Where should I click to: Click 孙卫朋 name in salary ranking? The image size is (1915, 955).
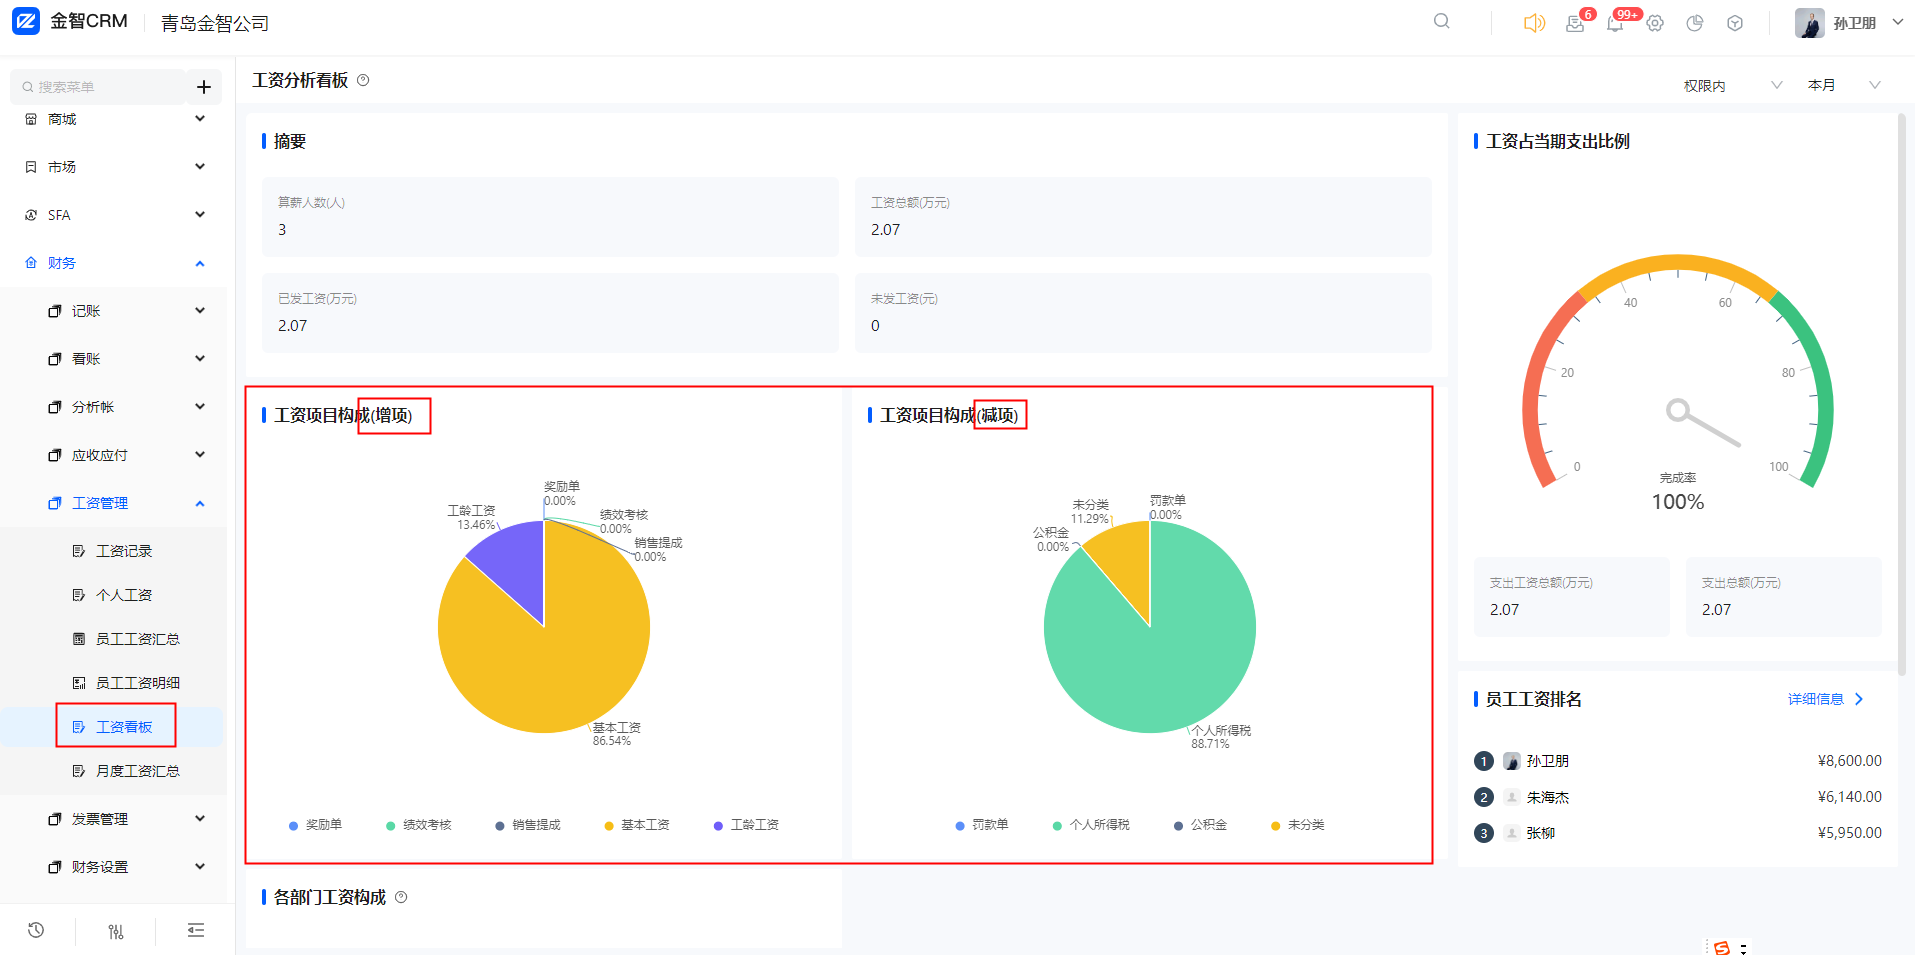(1547, 761)
